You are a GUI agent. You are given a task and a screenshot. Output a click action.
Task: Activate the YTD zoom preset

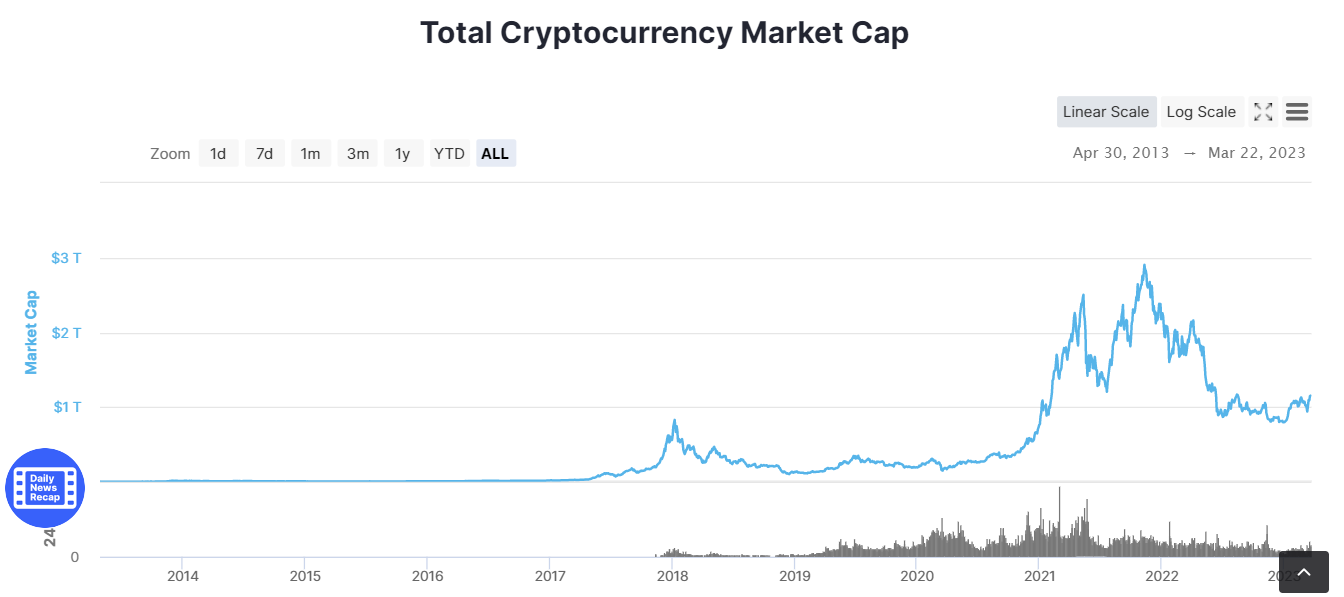449,153
